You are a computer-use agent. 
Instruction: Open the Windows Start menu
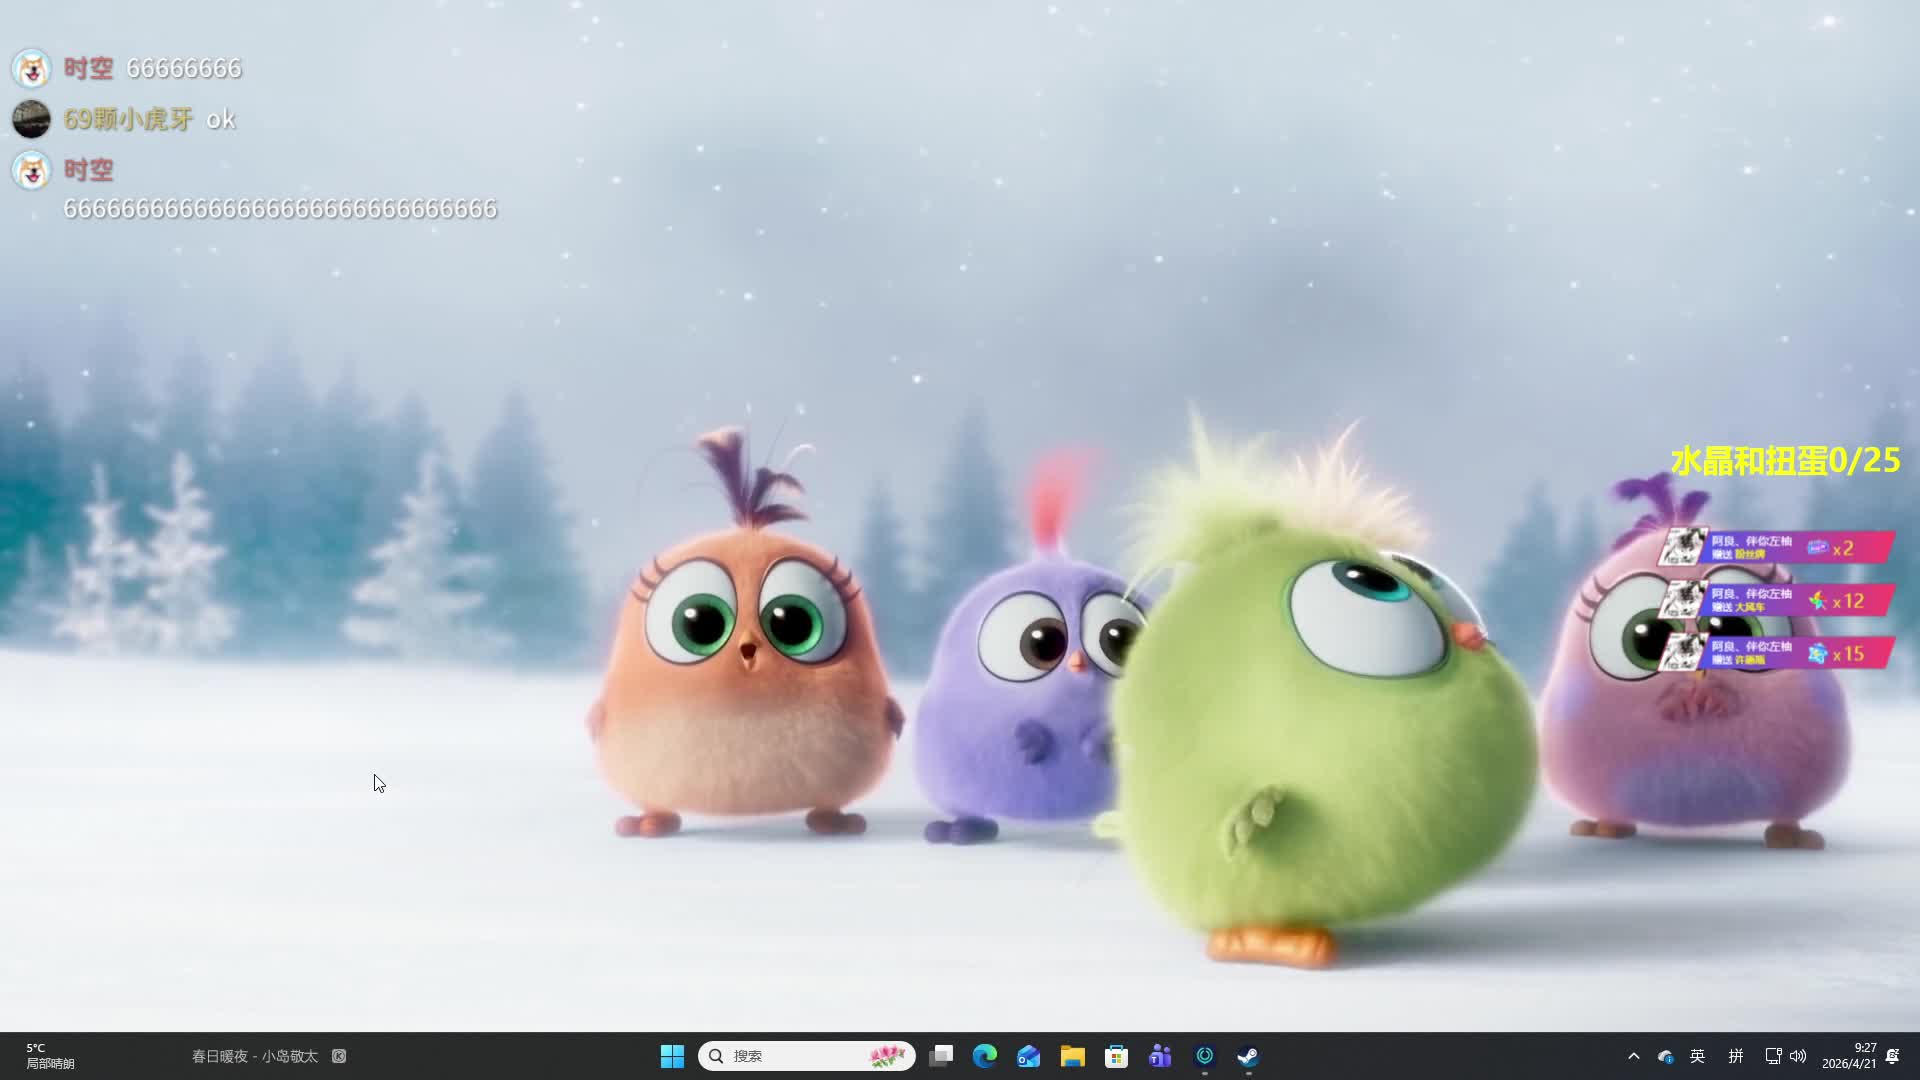point(672,1056)
